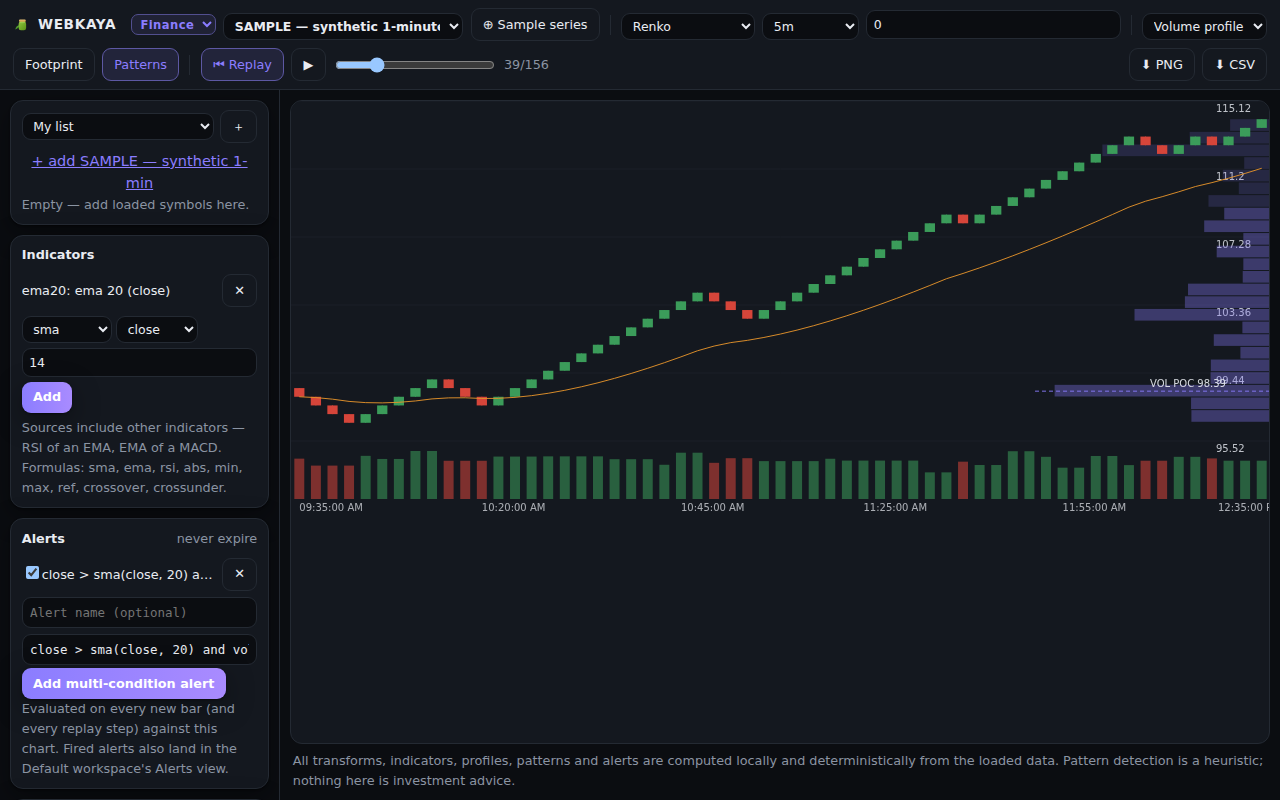Click Add multi-condition alert button

point(124,684)
